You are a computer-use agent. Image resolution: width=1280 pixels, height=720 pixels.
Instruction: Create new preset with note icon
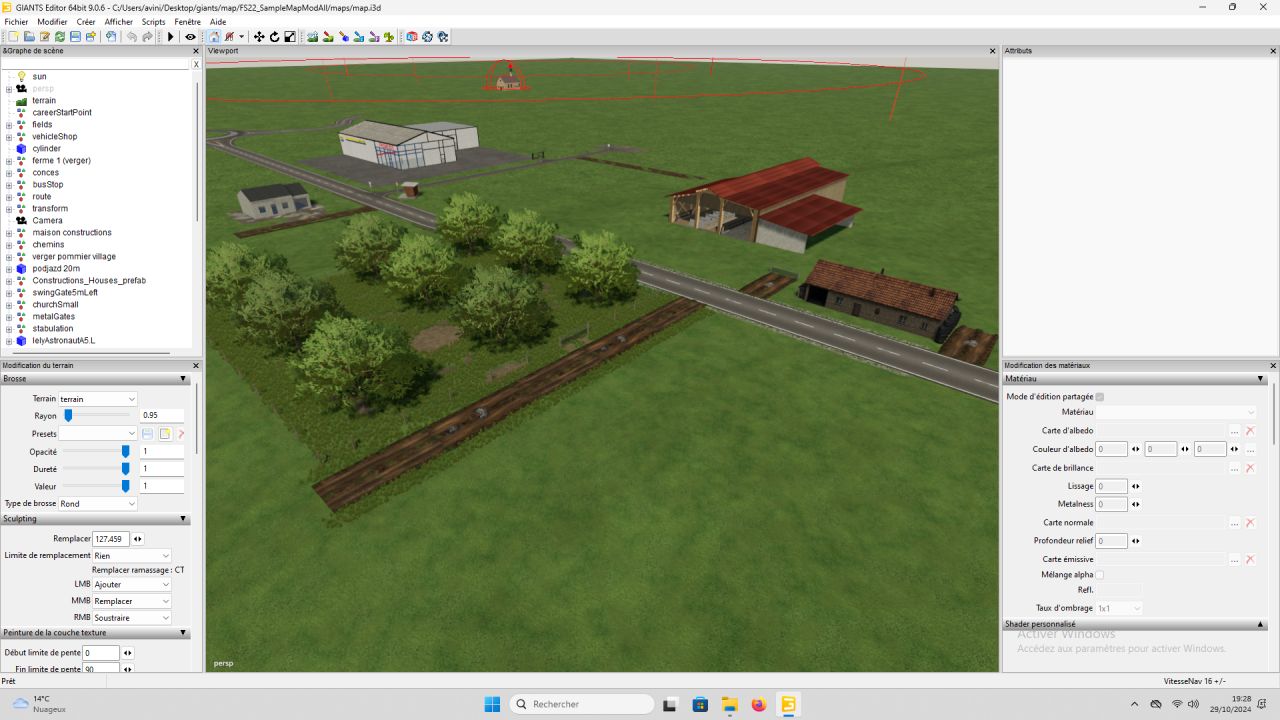point(165,433)
